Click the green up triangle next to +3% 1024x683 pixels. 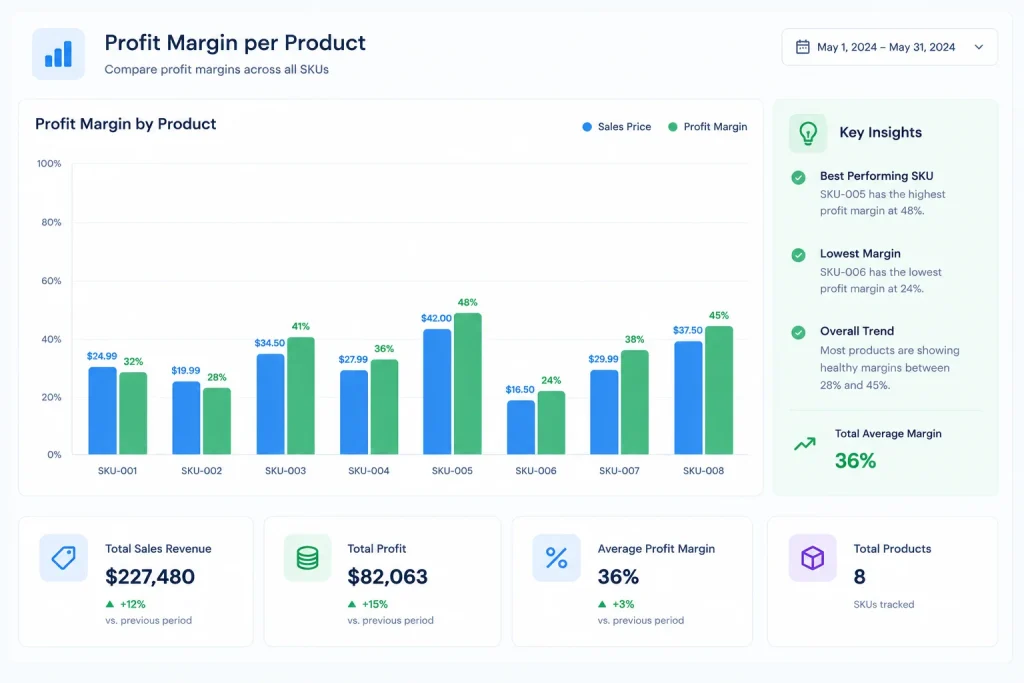(602, 604)
